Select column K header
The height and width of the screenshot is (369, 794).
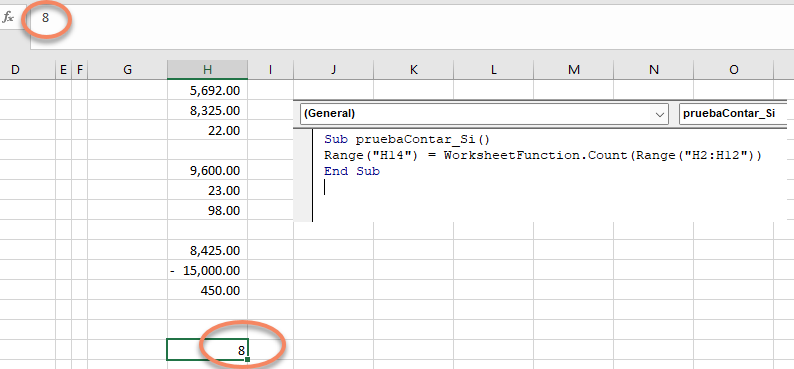point(413,70)
